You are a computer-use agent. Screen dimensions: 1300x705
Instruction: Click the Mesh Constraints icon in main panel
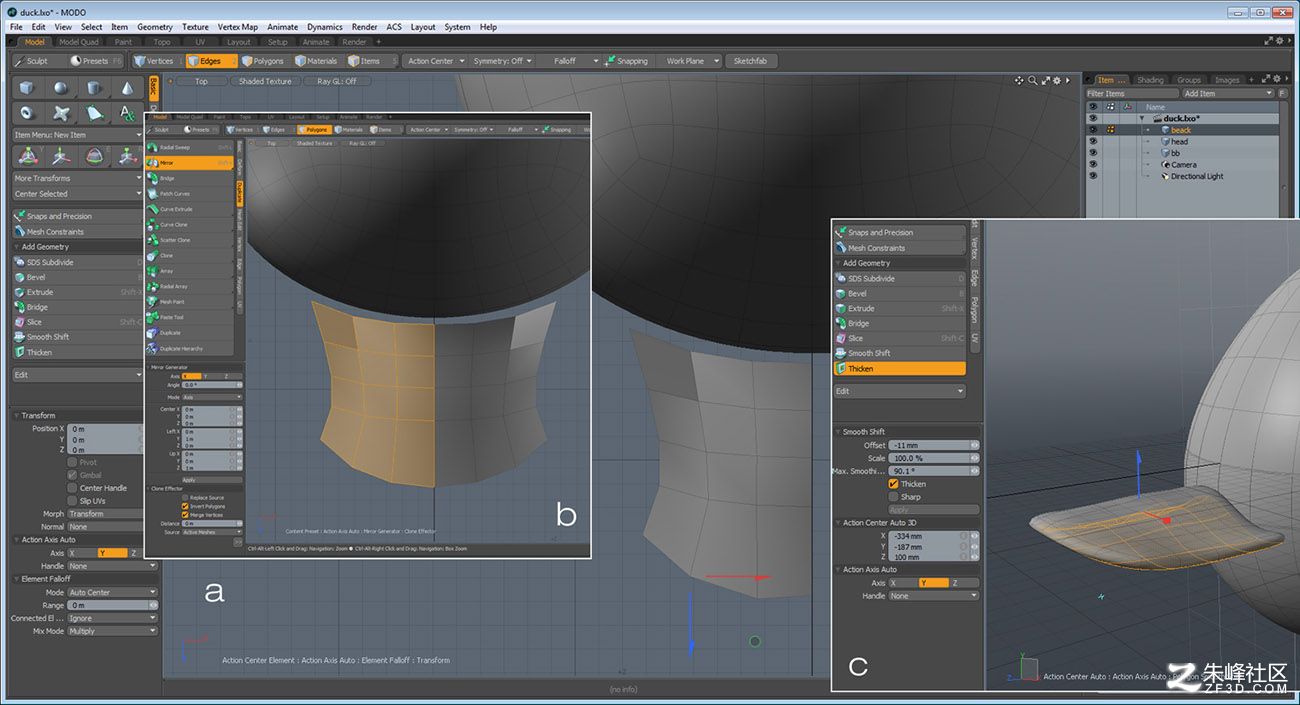click(x=19, y=231)
